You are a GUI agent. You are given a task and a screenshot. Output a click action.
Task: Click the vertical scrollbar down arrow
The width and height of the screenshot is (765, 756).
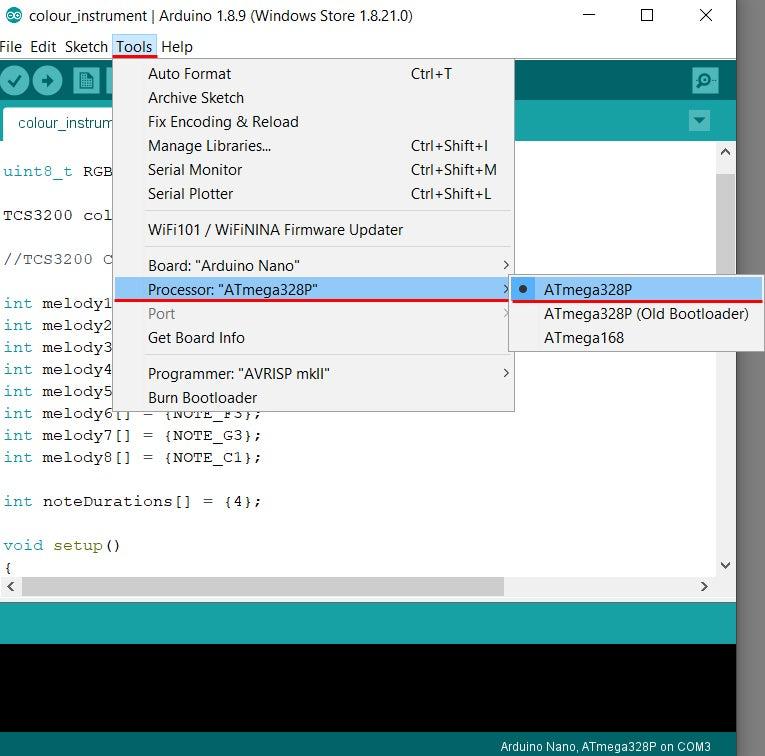[725, 565]
